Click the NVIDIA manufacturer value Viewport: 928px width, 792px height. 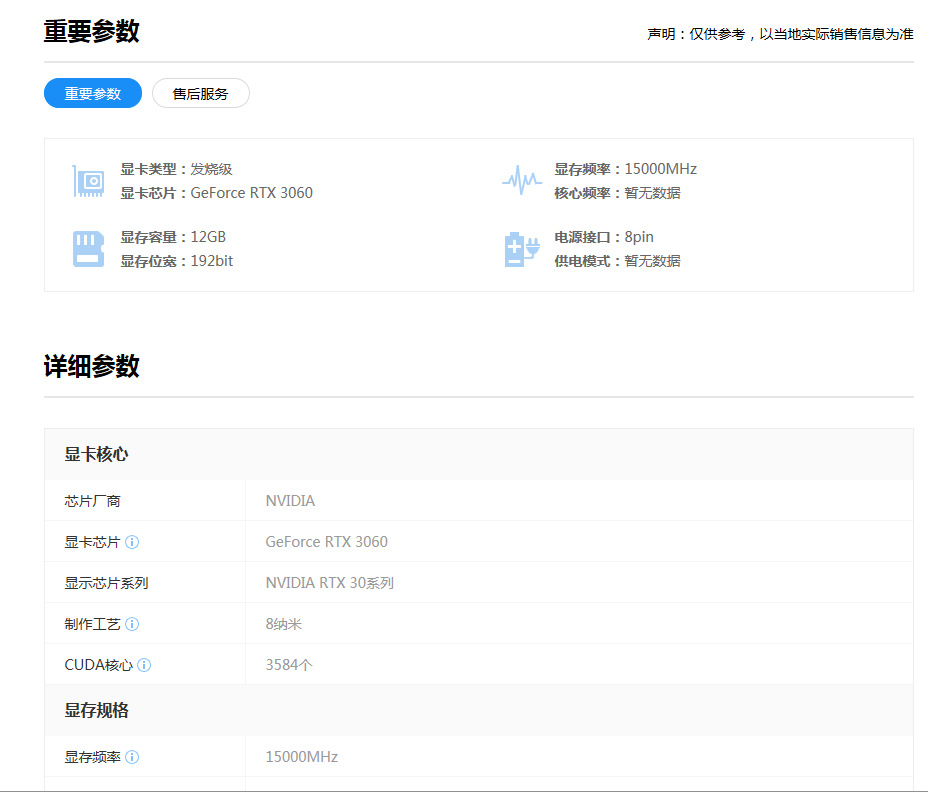(x=290, y=501)
